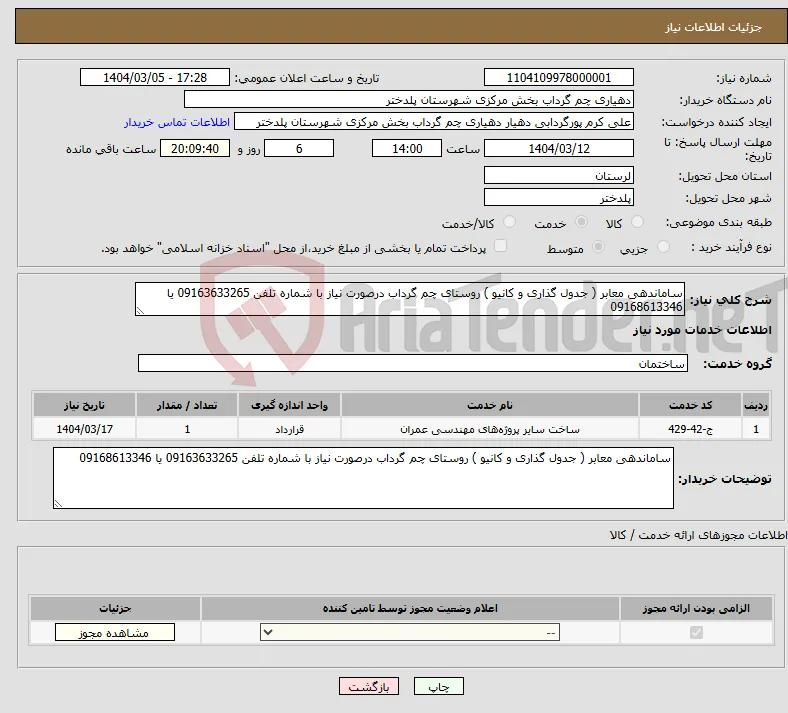The image size is (788, 713).
Task: Click the need date cell 1404/03/17
Action: (84, 429)
